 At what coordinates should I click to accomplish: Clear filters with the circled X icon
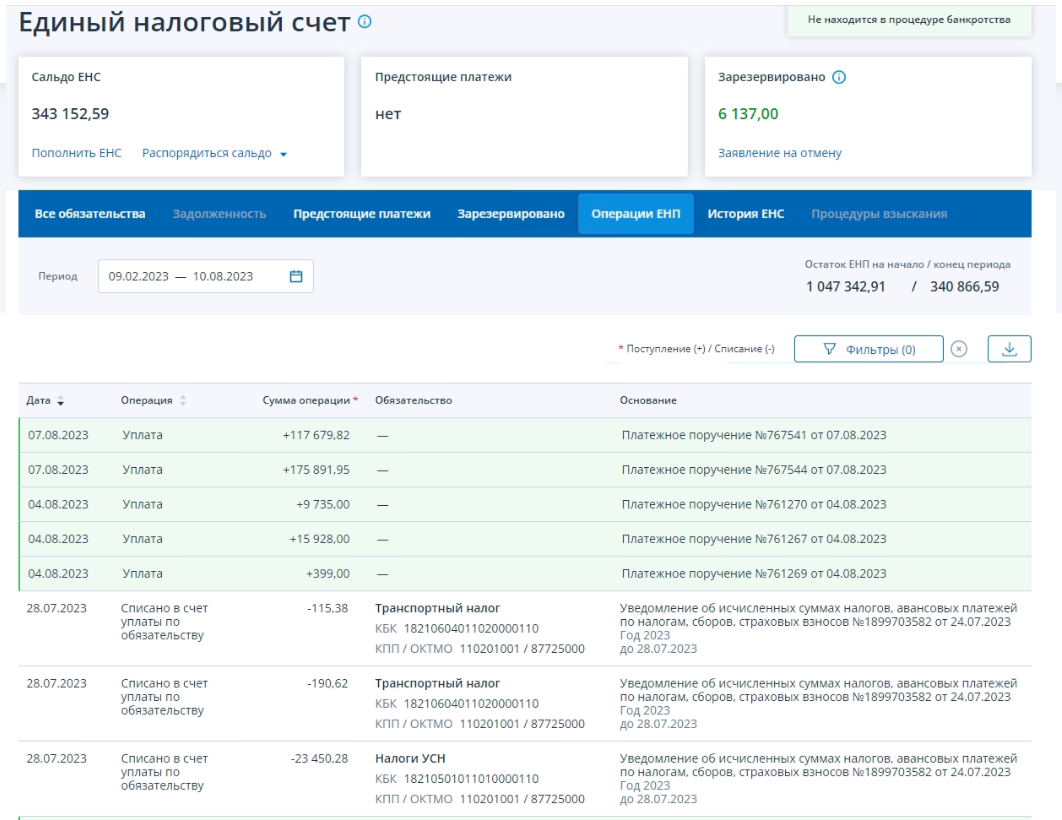(958, 349)
